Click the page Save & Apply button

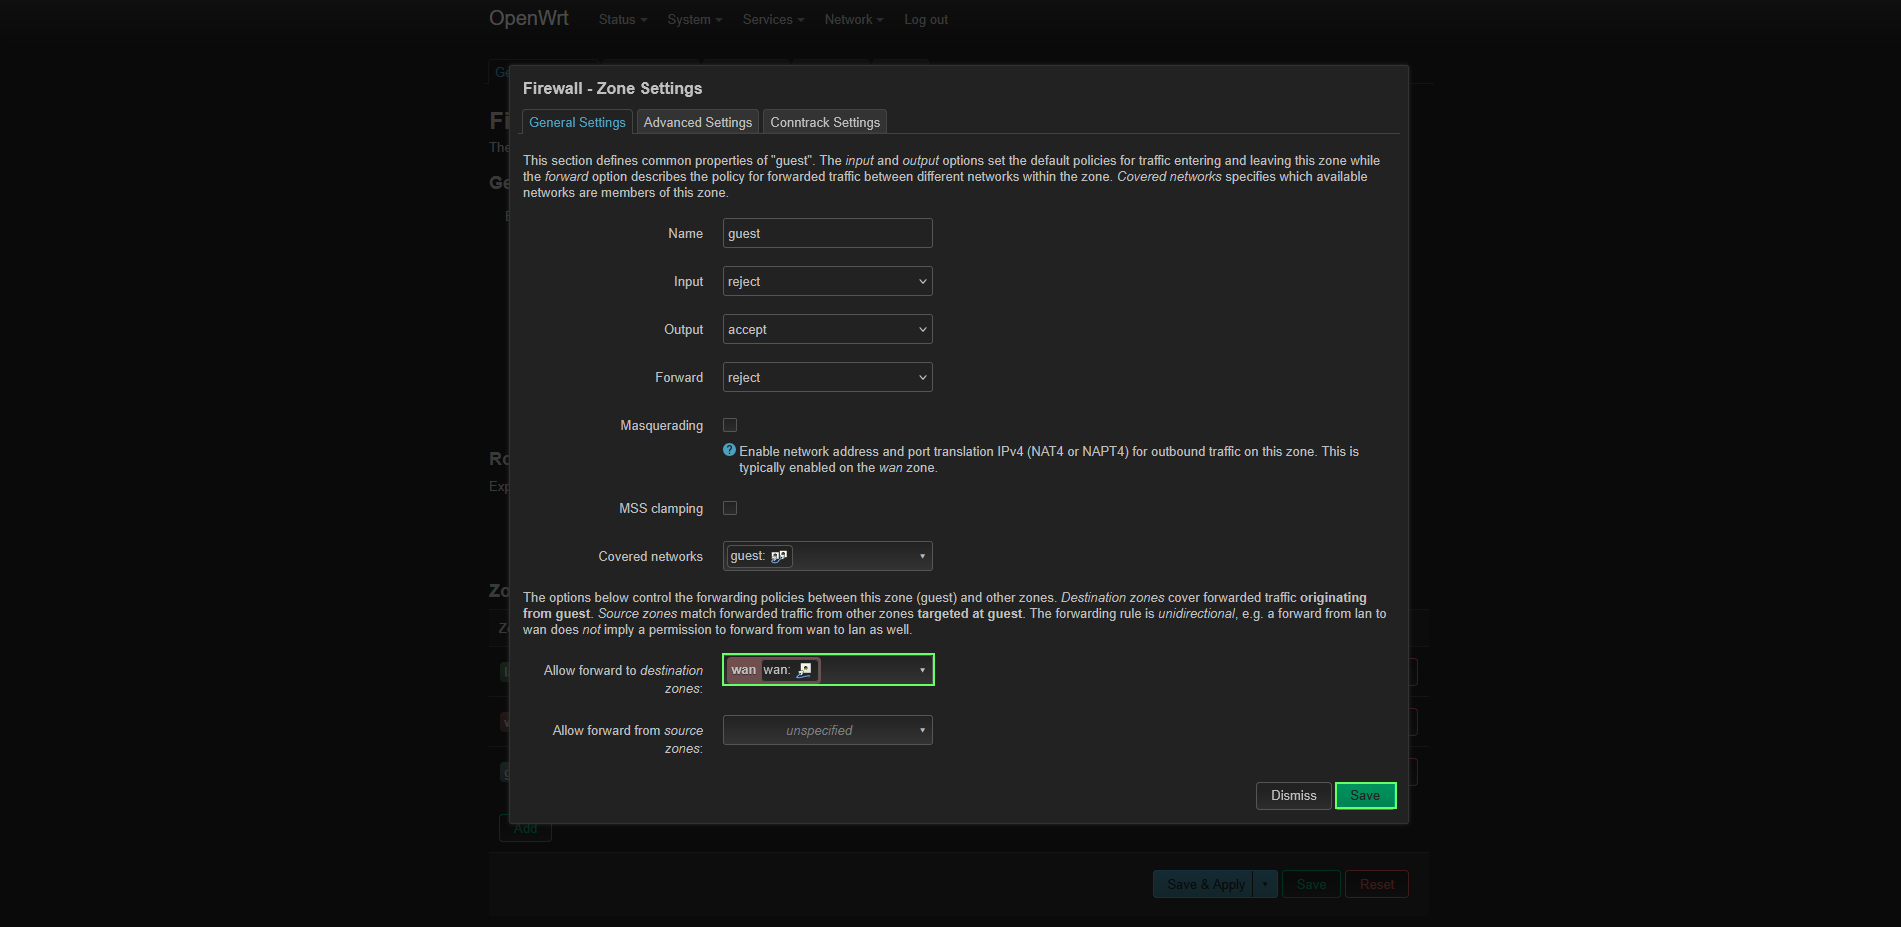coord(1204,884)
